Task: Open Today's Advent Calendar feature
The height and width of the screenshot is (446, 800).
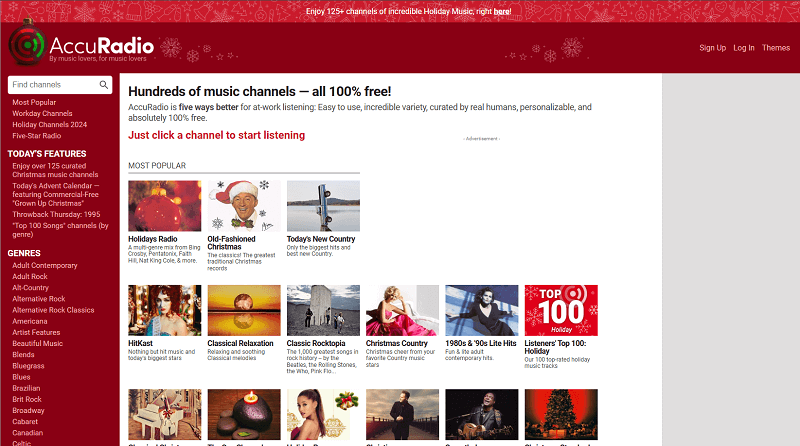Action: (56, 194)
